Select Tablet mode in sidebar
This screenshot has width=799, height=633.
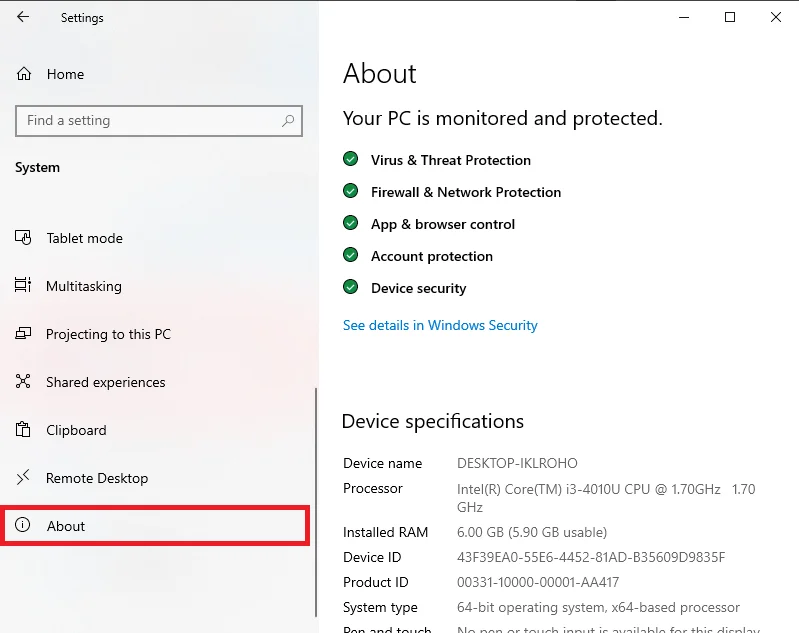[85, 238]
